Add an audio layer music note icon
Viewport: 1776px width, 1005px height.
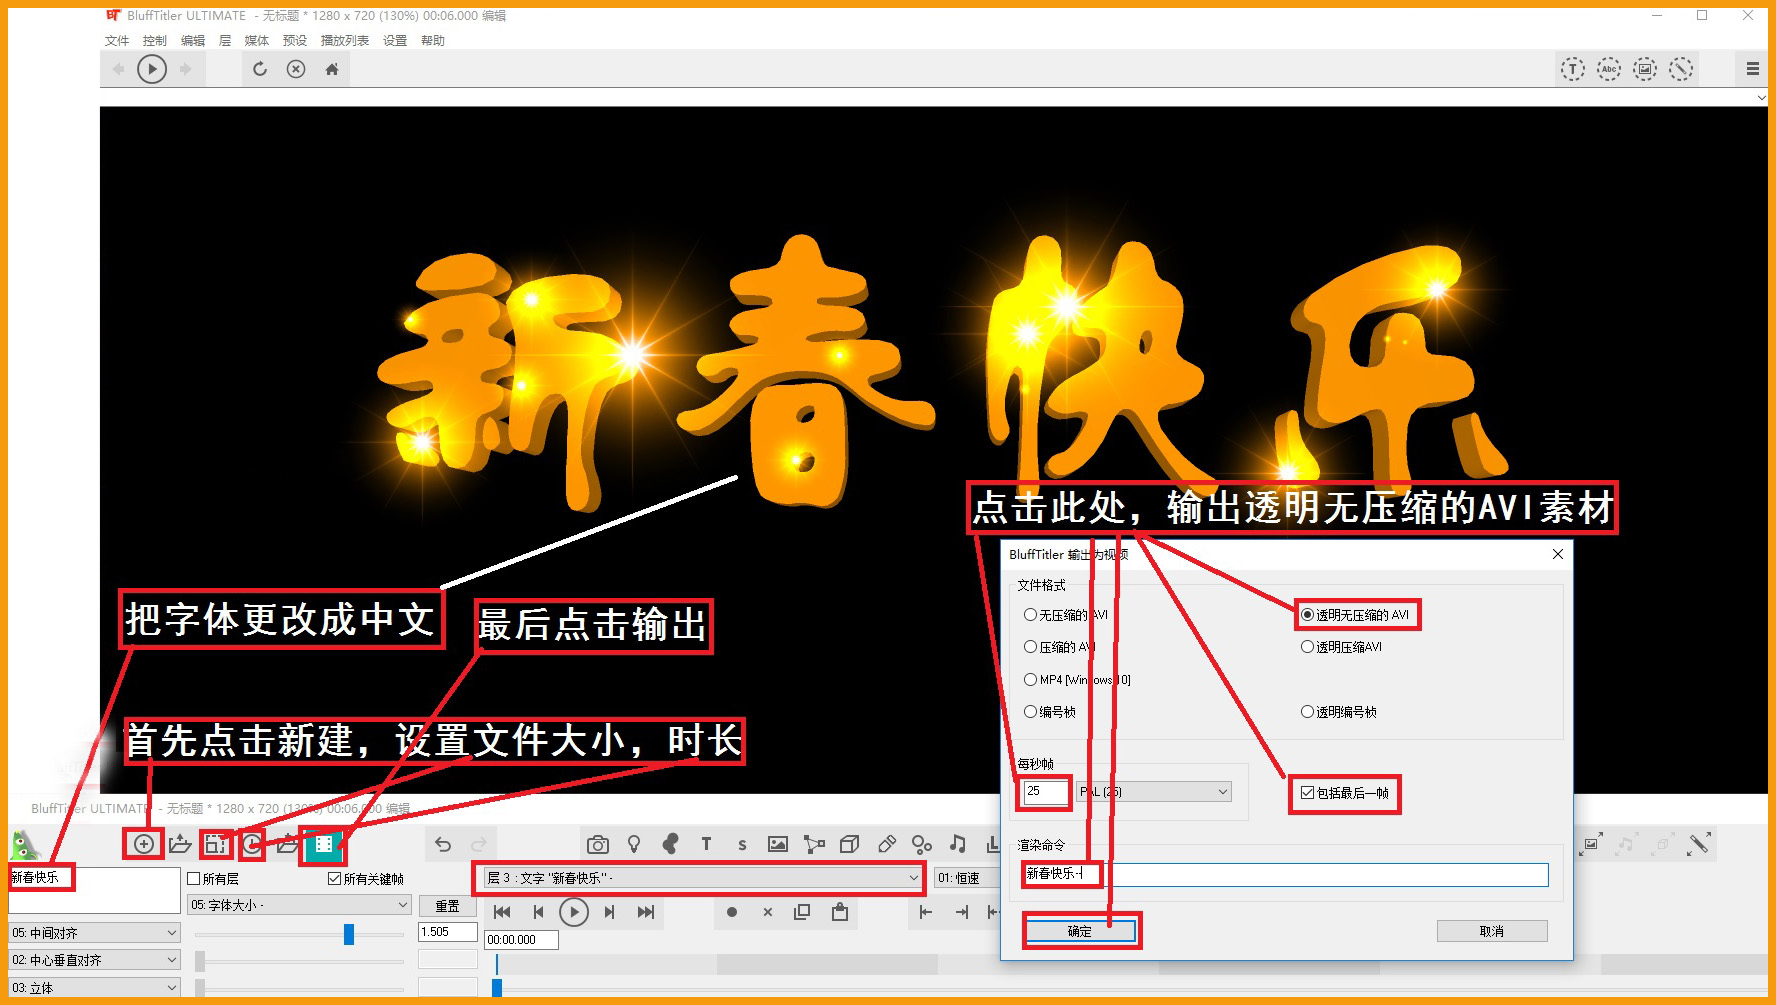[957, 844]
